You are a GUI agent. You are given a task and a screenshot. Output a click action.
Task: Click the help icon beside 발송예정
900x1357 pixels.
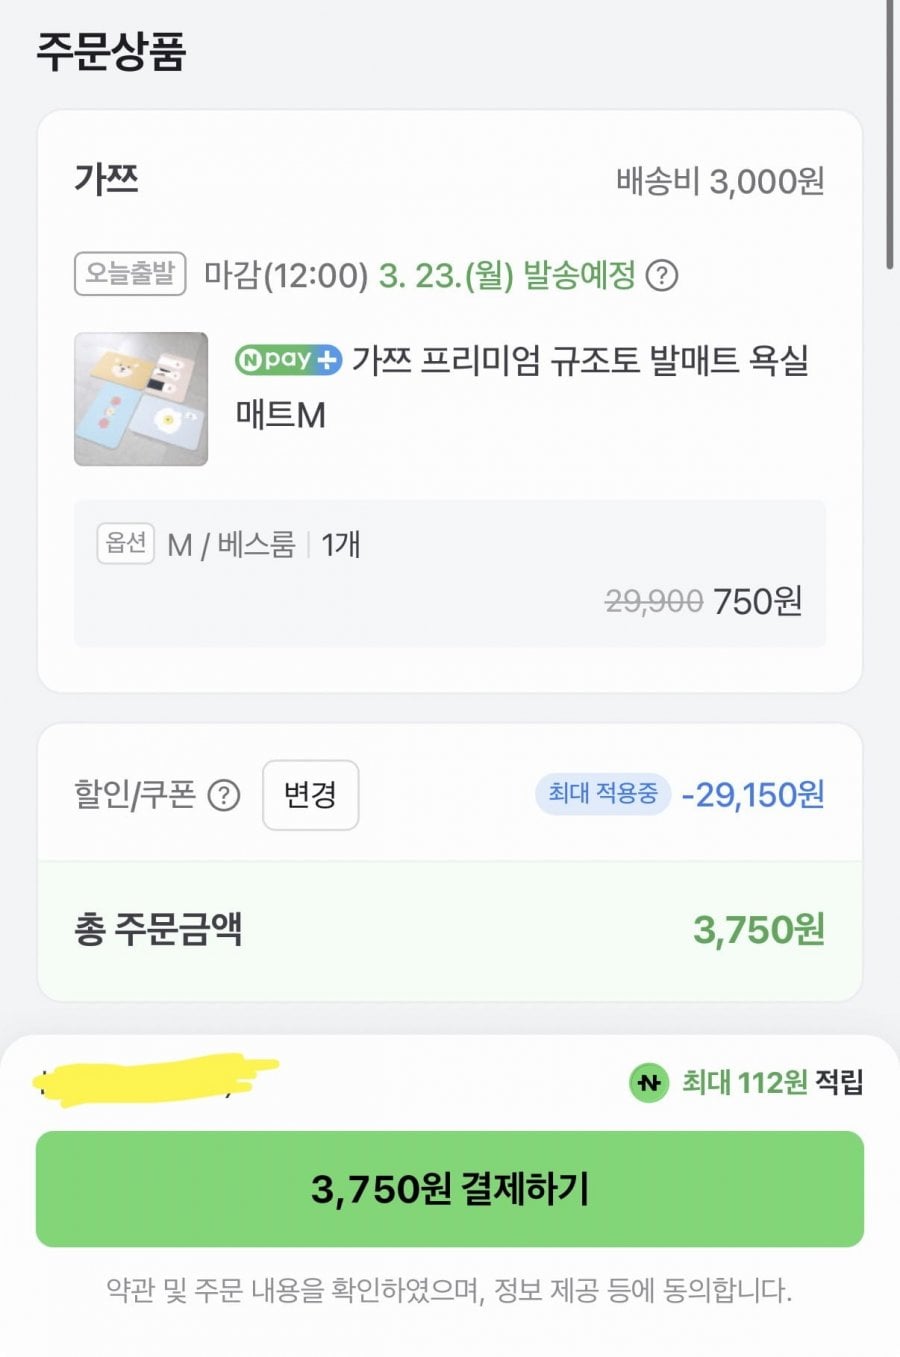click(661, 275)
